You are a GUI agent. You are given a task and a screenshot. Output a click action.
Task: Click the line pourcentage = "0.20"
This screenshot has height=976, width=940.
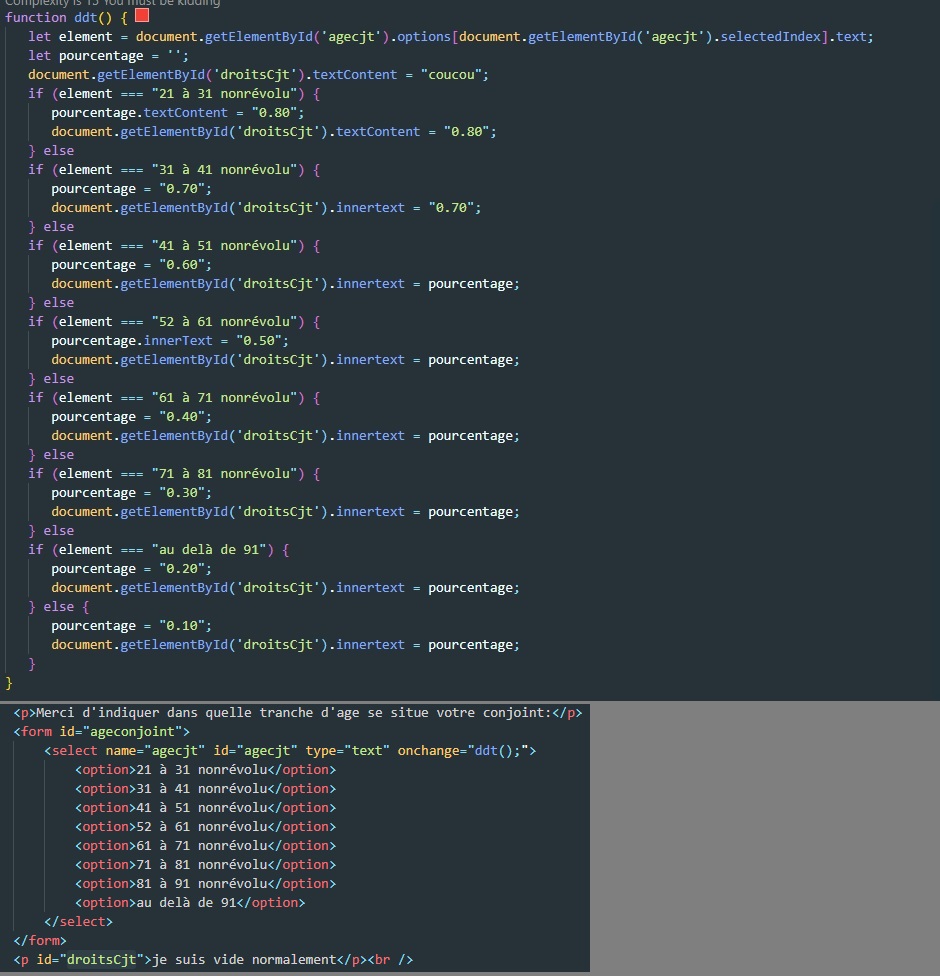[131, 568]
